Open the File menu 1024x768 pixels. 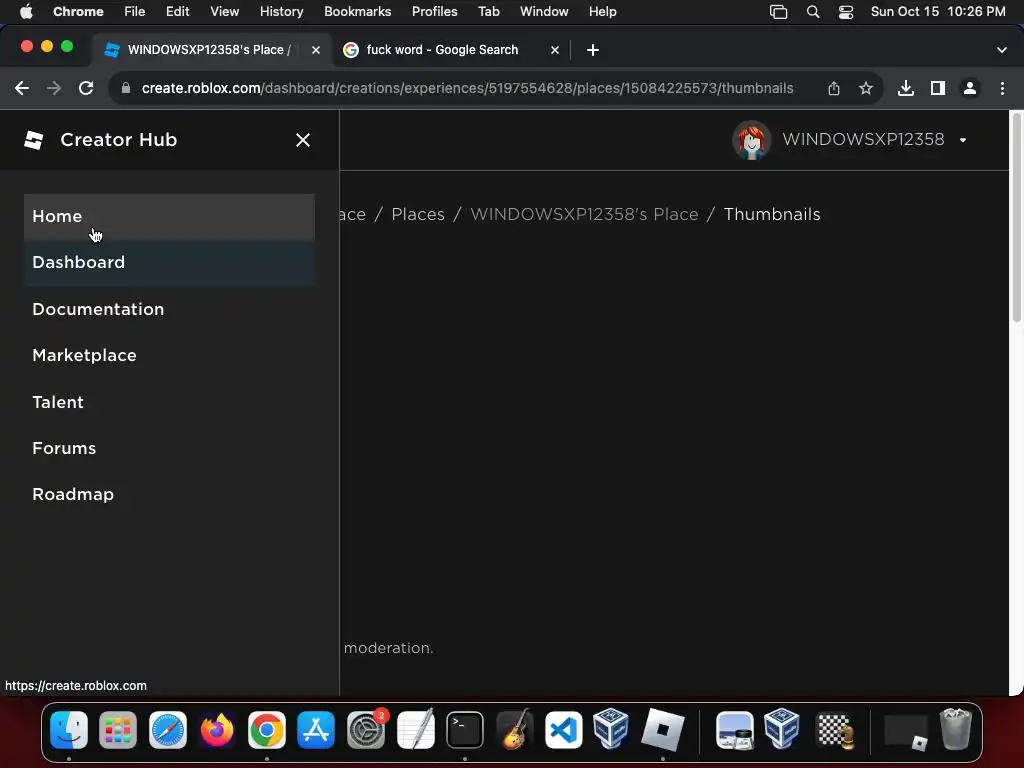click(x=135, y=12)
